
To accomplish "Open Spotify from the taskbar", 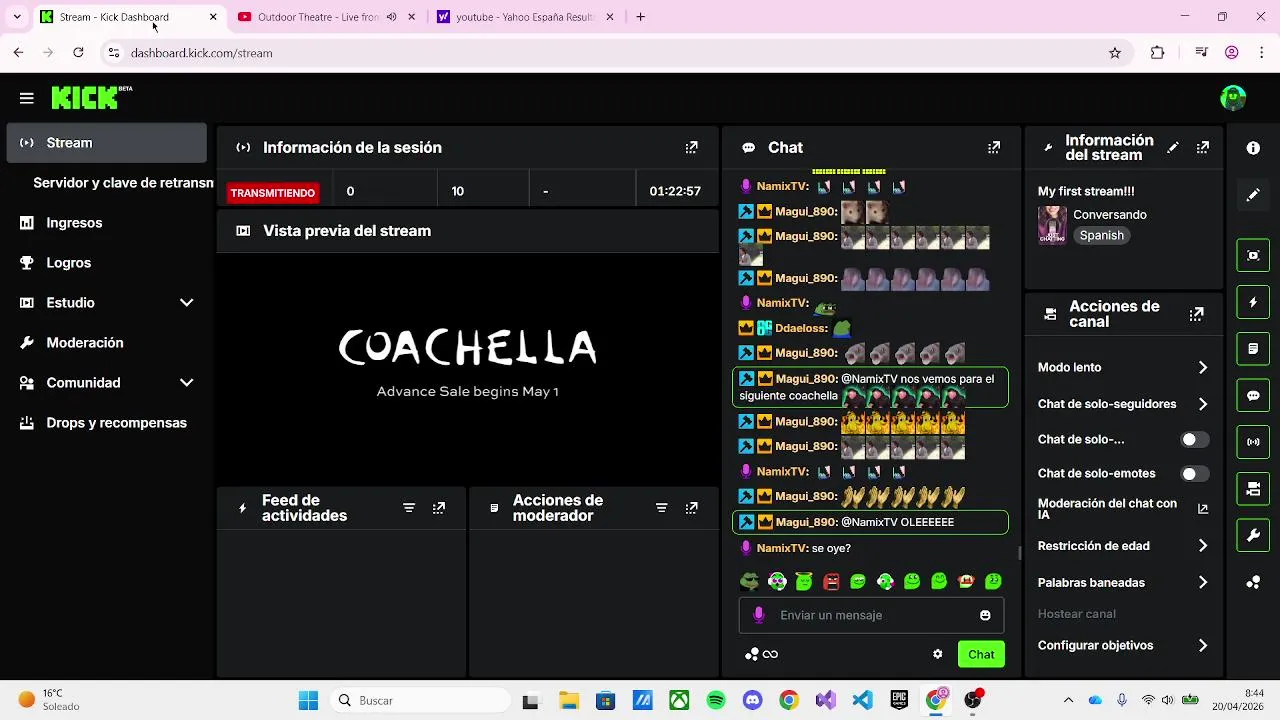I will pos(716,701).
